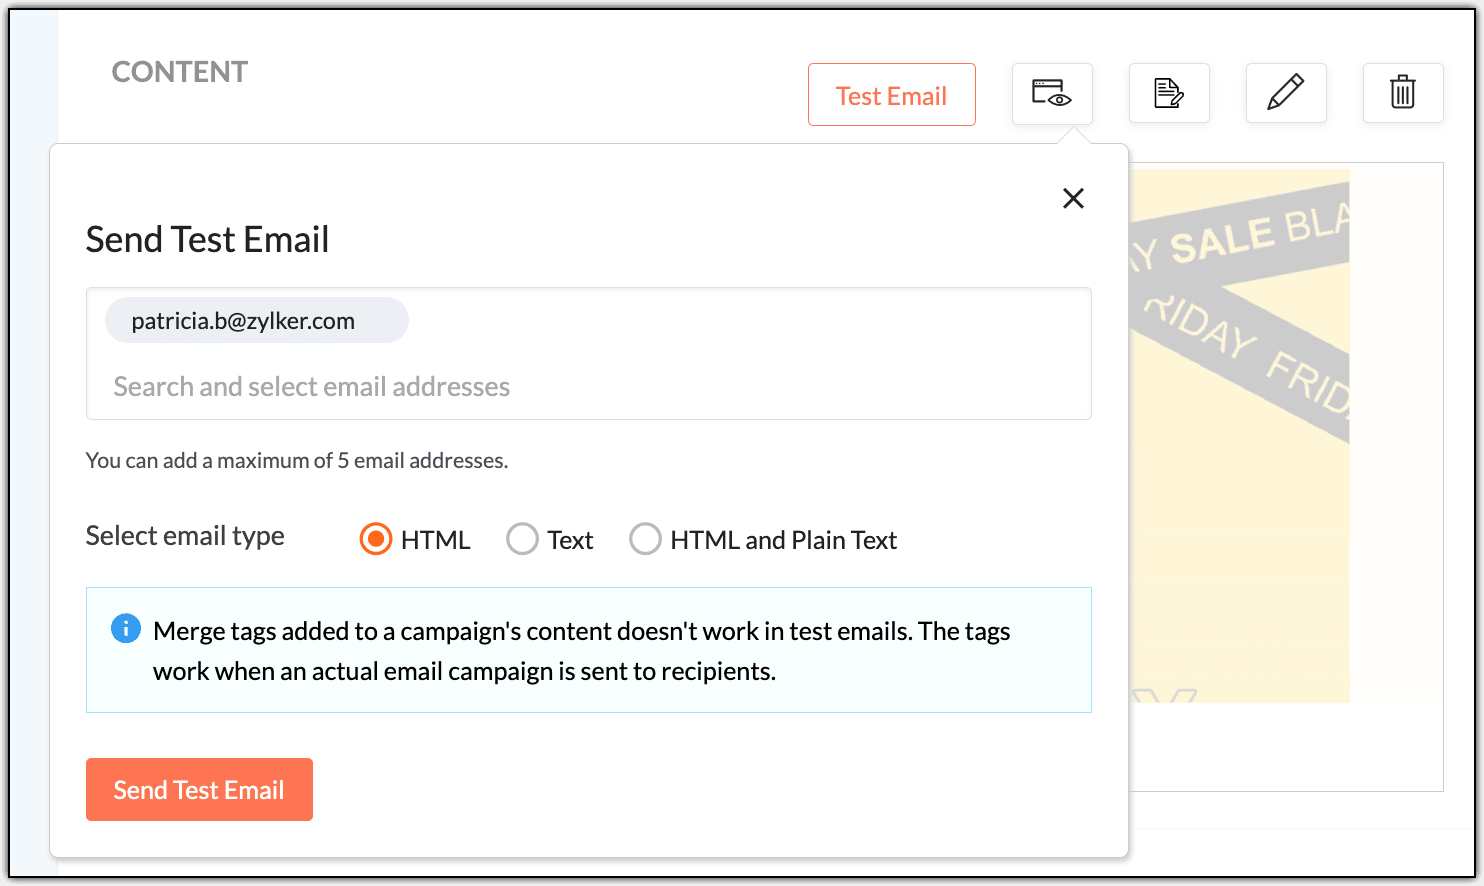
Task: Click the blue info icon beside merge tags note
Action: (125, 628)
